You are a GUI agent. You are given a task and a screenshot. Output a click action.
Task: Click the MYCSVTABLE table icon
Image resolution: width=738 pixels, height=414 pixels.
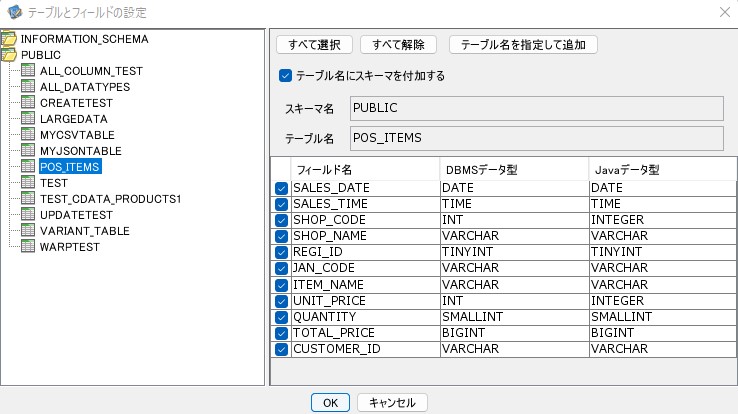pyautogui.click(x=28, y=135)
